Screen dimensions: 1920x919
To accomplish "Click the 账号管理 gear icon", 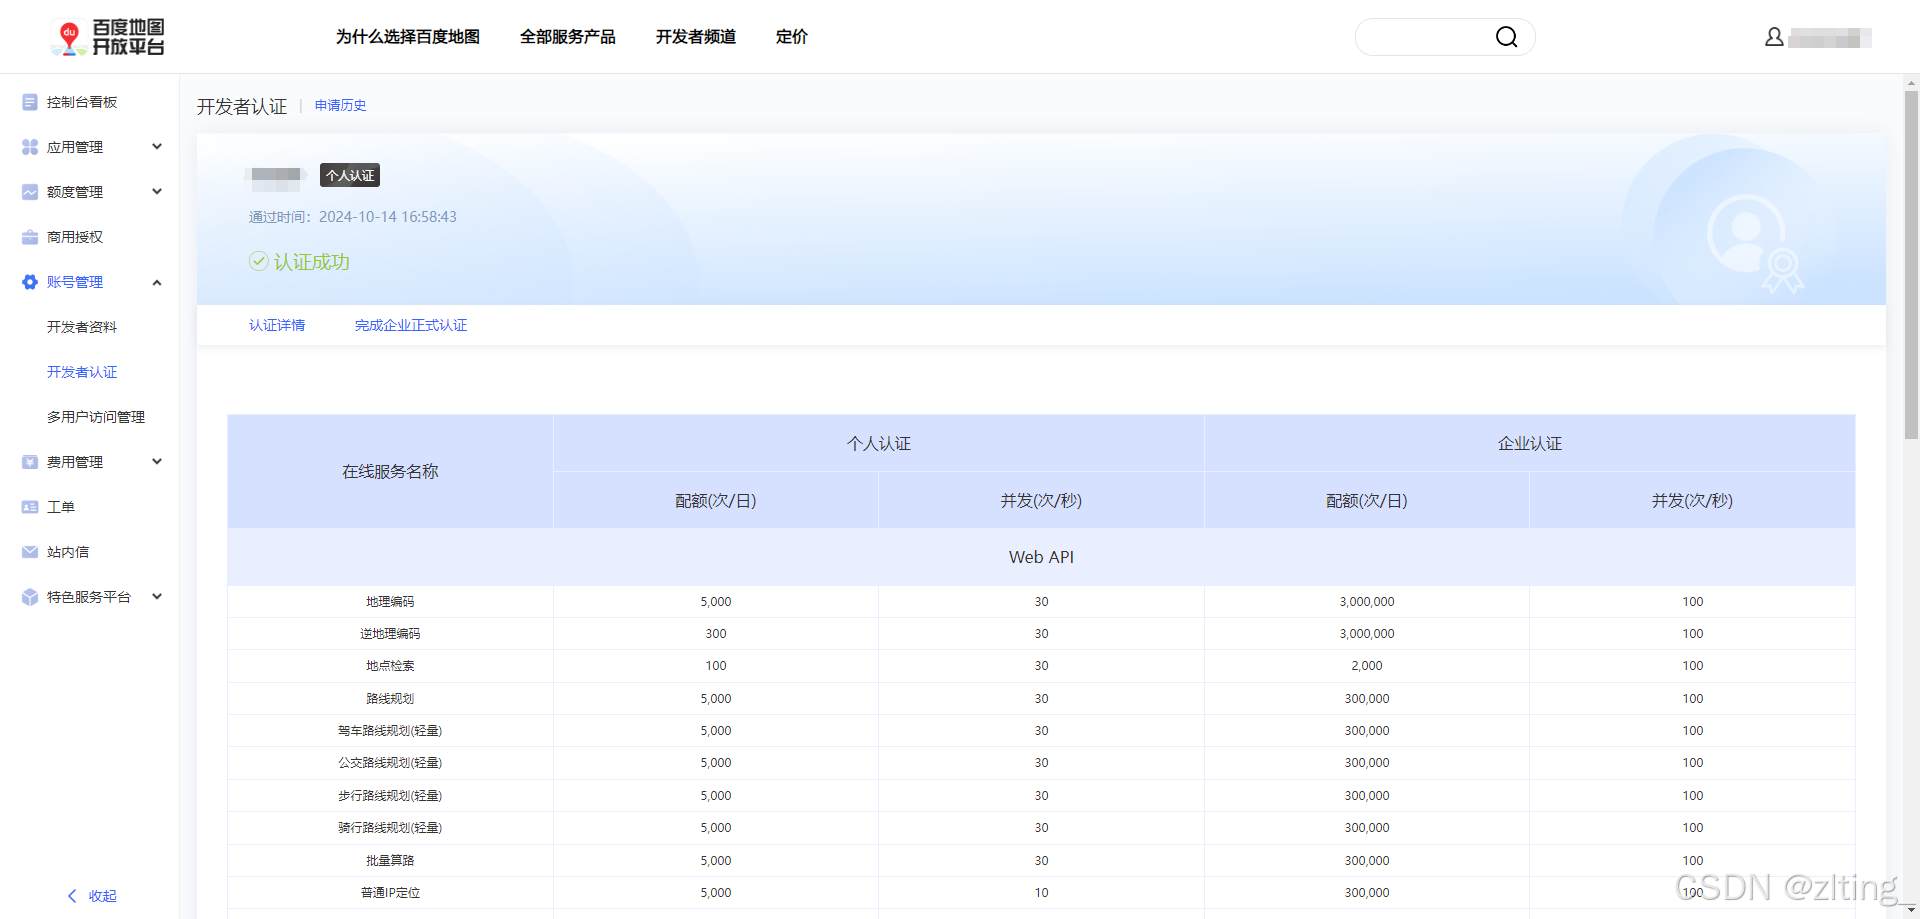I will [x=30, y=282].
